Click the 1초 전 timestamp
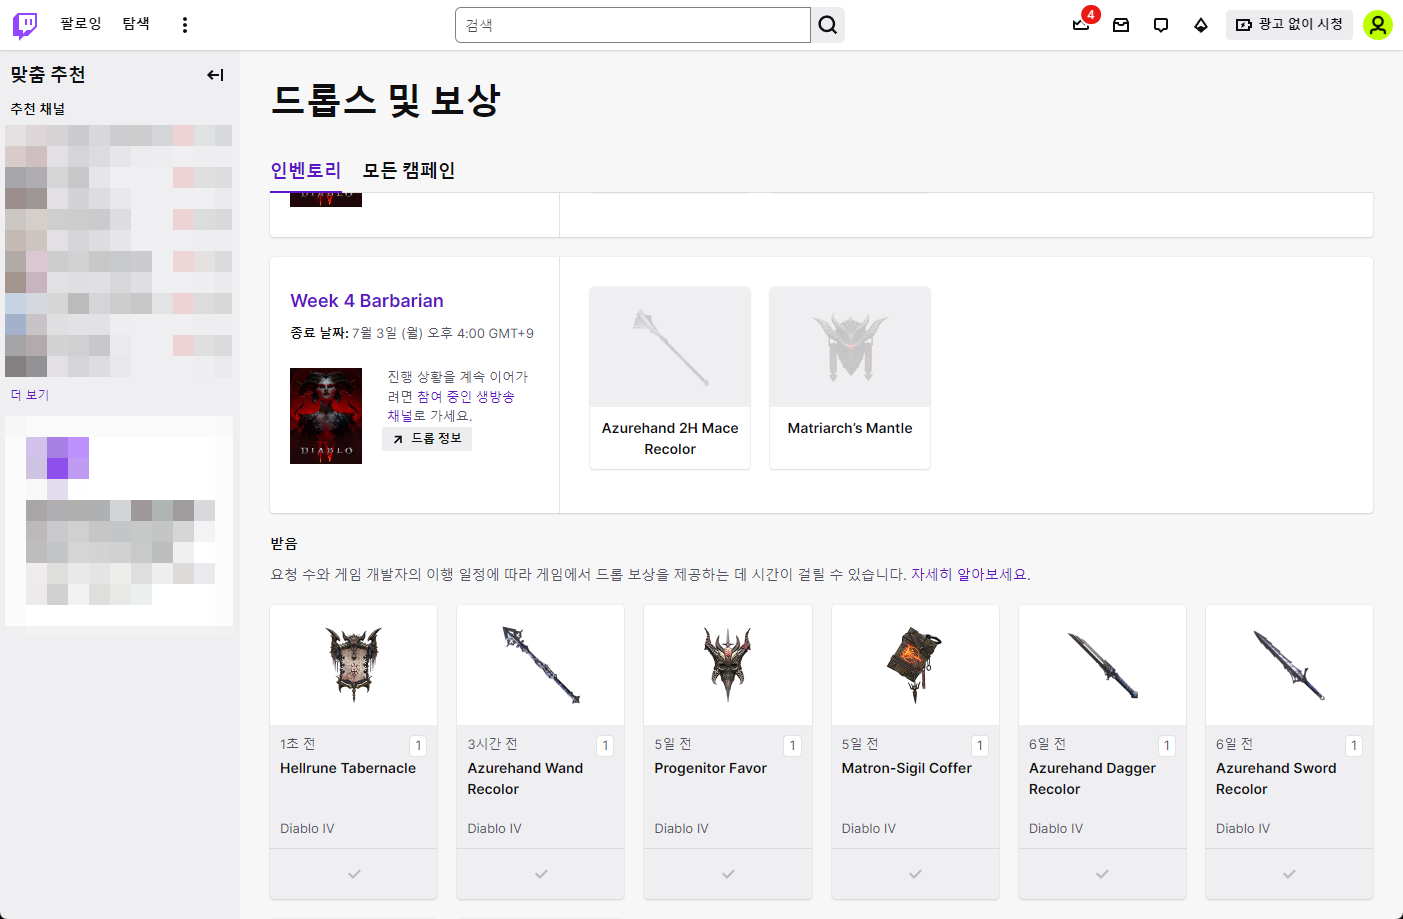Image resolution: width=1403 pixels, height=919 pixels. [298, 744]
